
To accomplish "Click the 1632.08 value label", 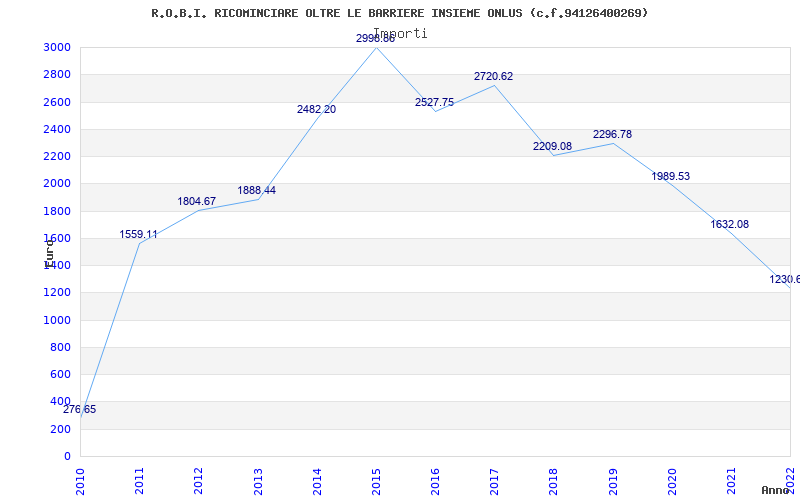I will tap(730, 224).
